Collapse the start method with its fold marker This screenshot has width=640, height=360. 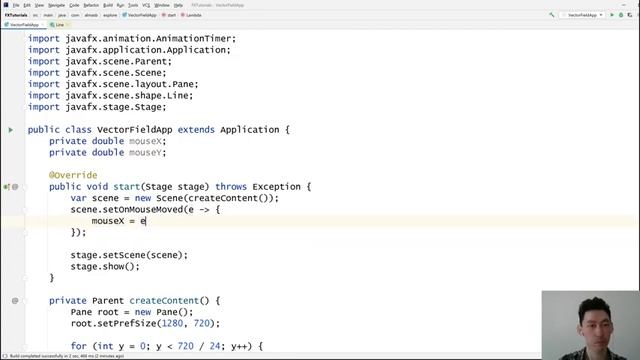(24, 187)
